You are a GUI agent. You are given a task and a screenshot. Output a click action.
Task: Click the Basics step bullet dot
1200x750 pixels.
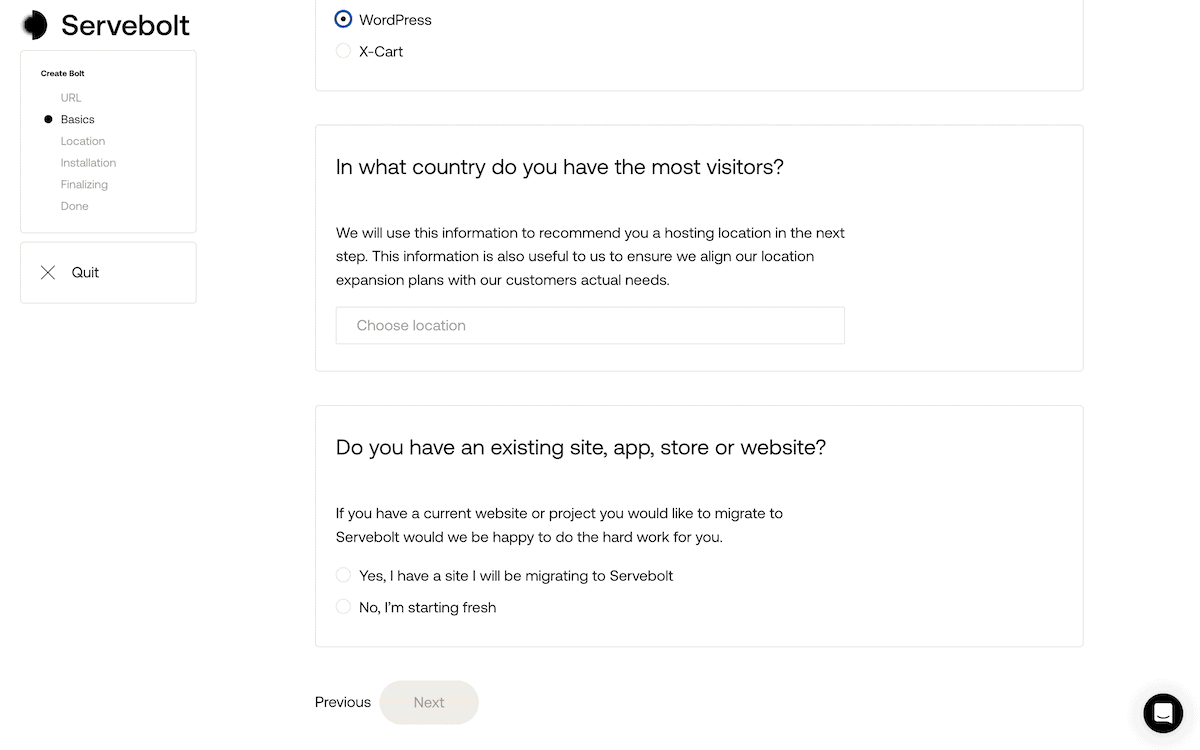point(48,119)
